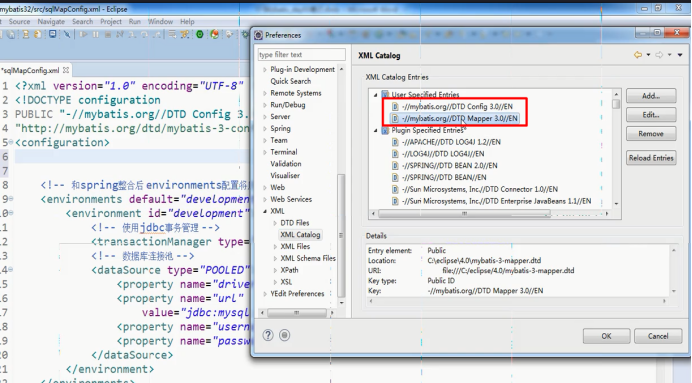
Task: Collapse User Specified Entries in catalog
Action: click(376, 94)
